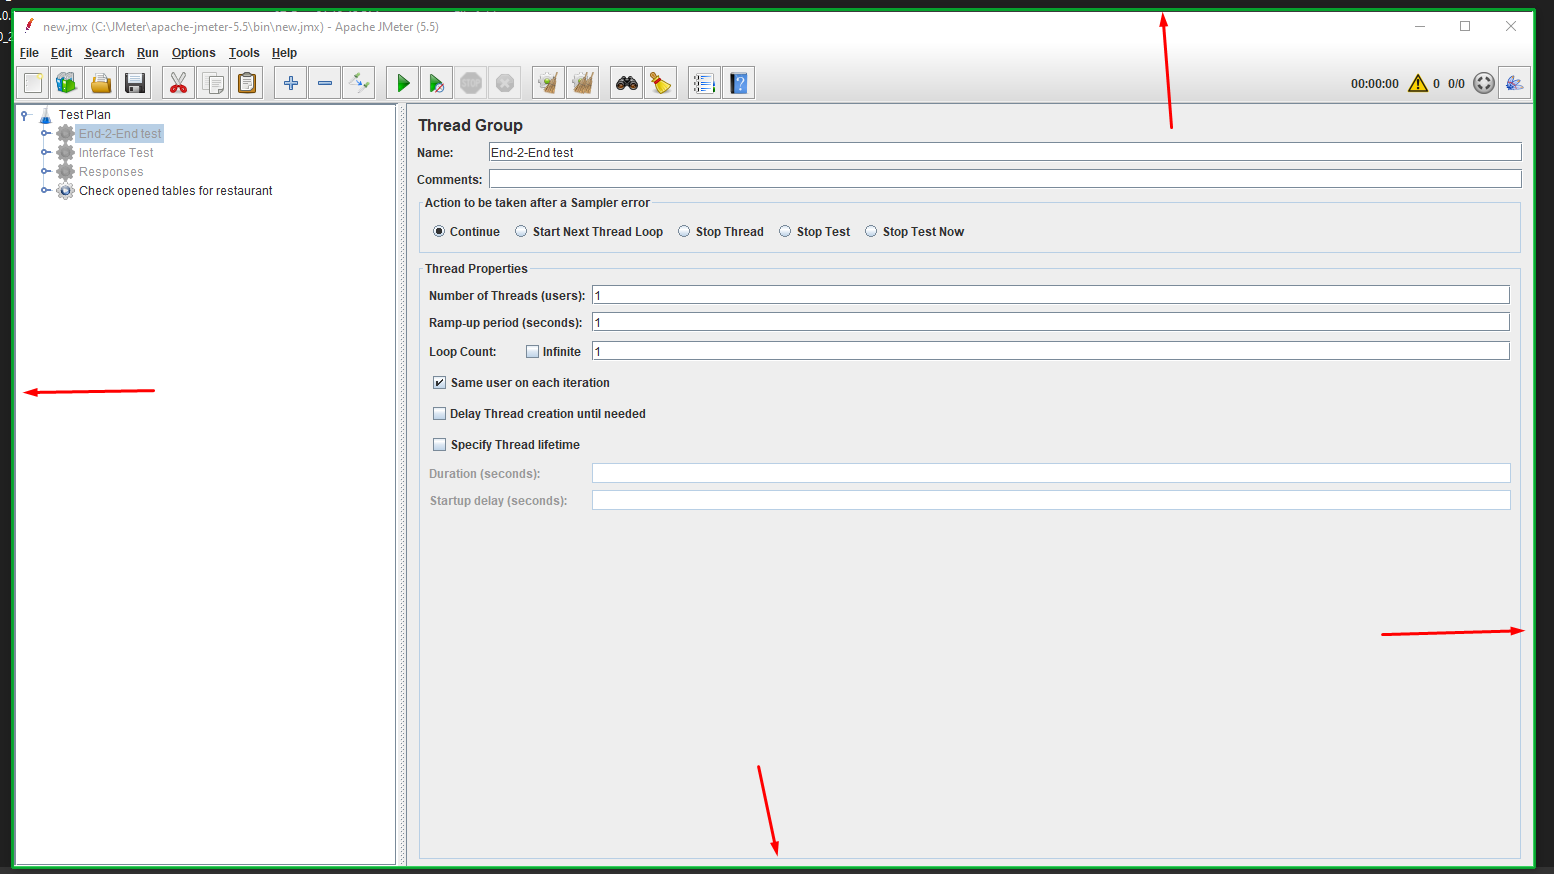The width and height of the screenshot is (1554, 874).
Task: Cut selected element with scissors icon
Action: [x=178, y=83]
